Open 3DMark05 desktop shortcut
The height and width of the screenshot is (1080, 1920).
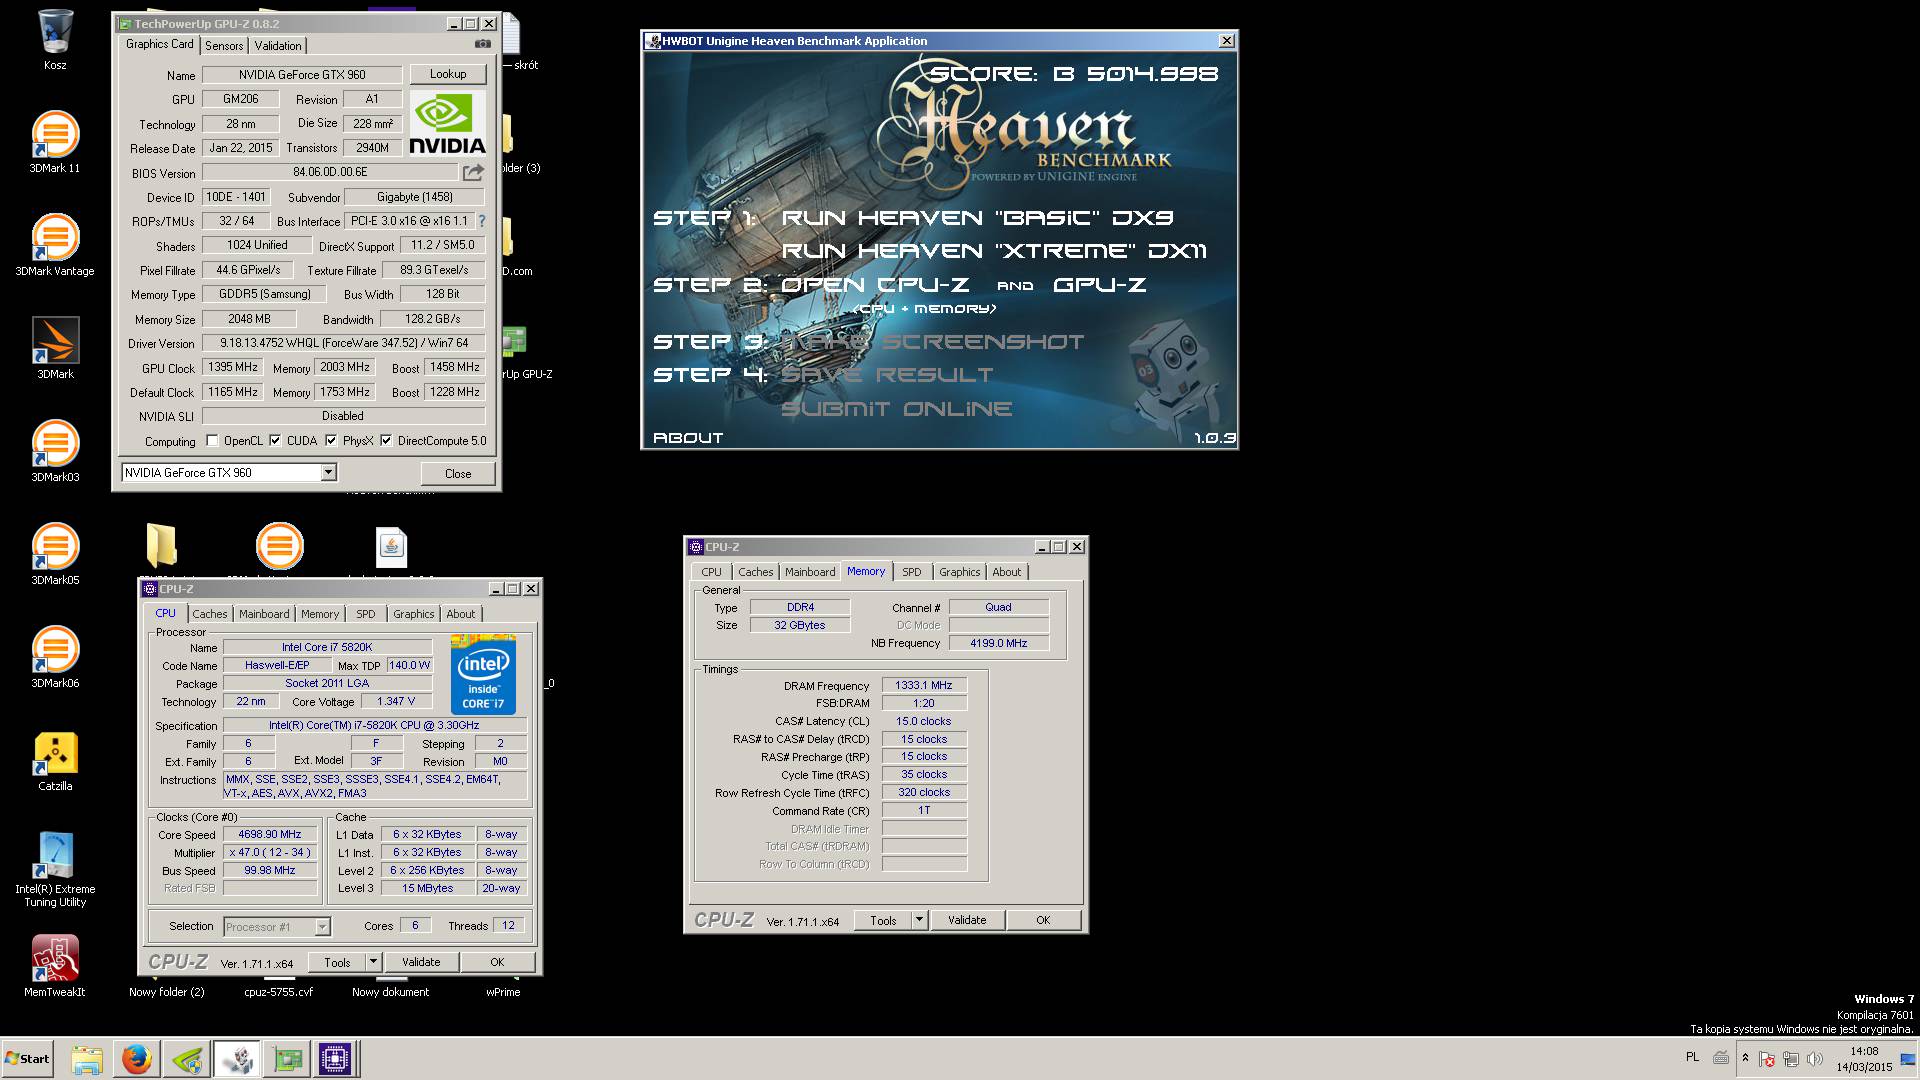click(55, 554)
